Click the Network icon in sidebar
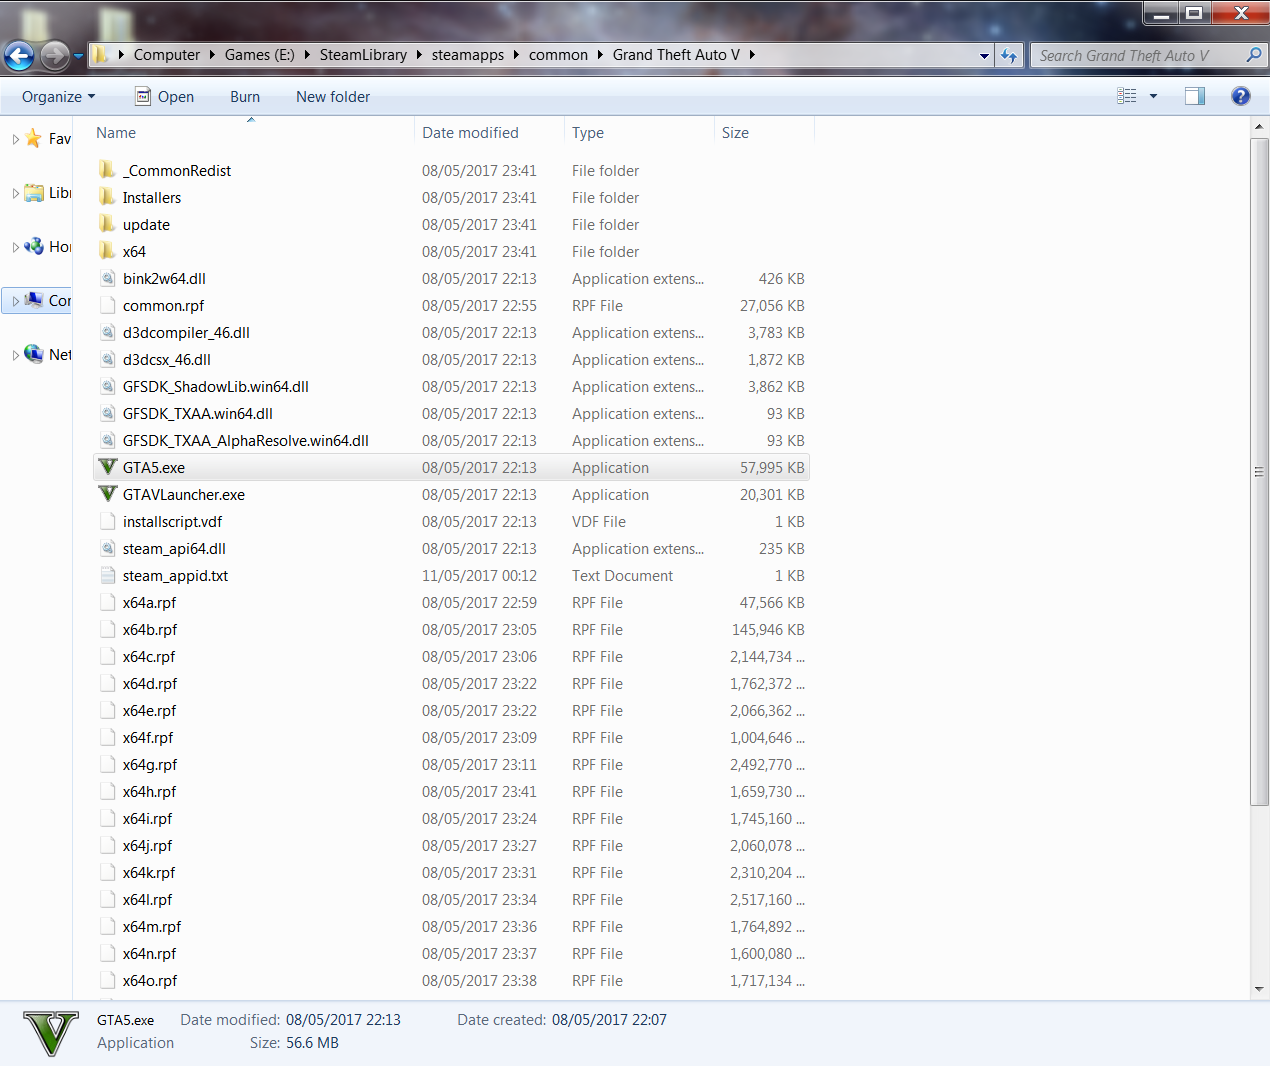Viewport: 1270px width, 1066px height. (34, 354)
